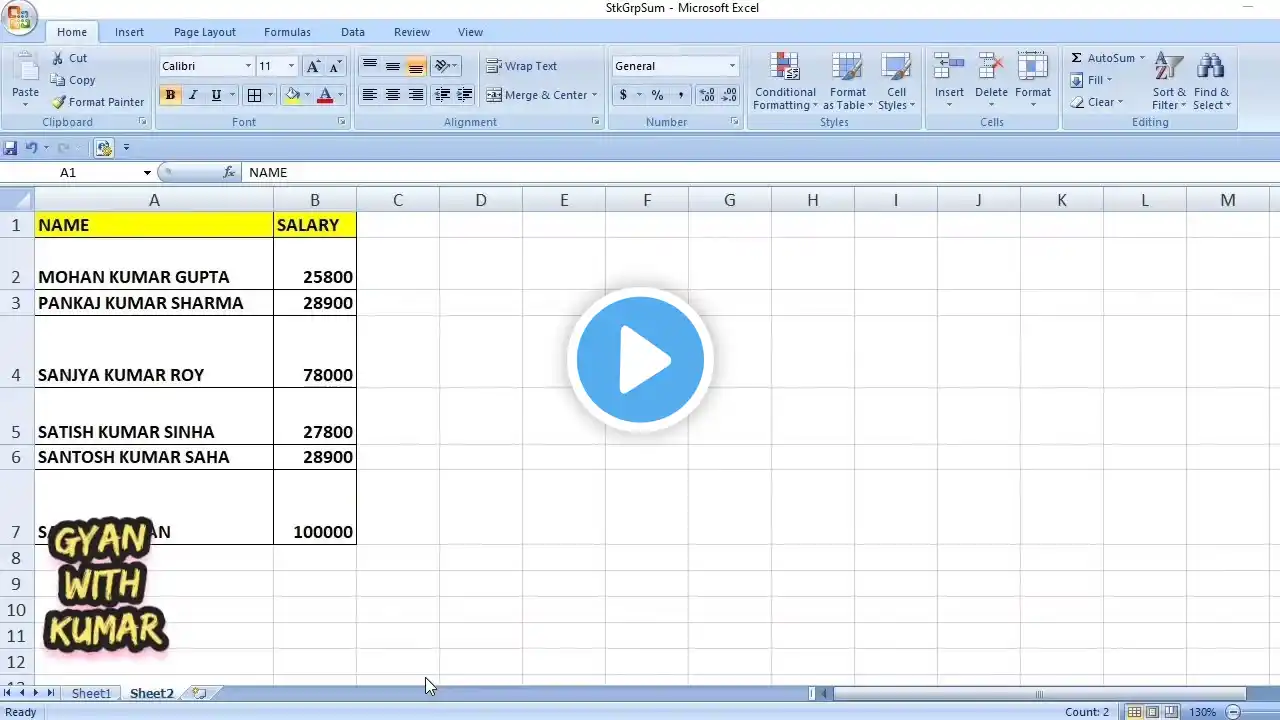Open Customize Quick Access Toolbar dropdown
The height and width of the screenshot is (720, 1280).
pos(126,148)
